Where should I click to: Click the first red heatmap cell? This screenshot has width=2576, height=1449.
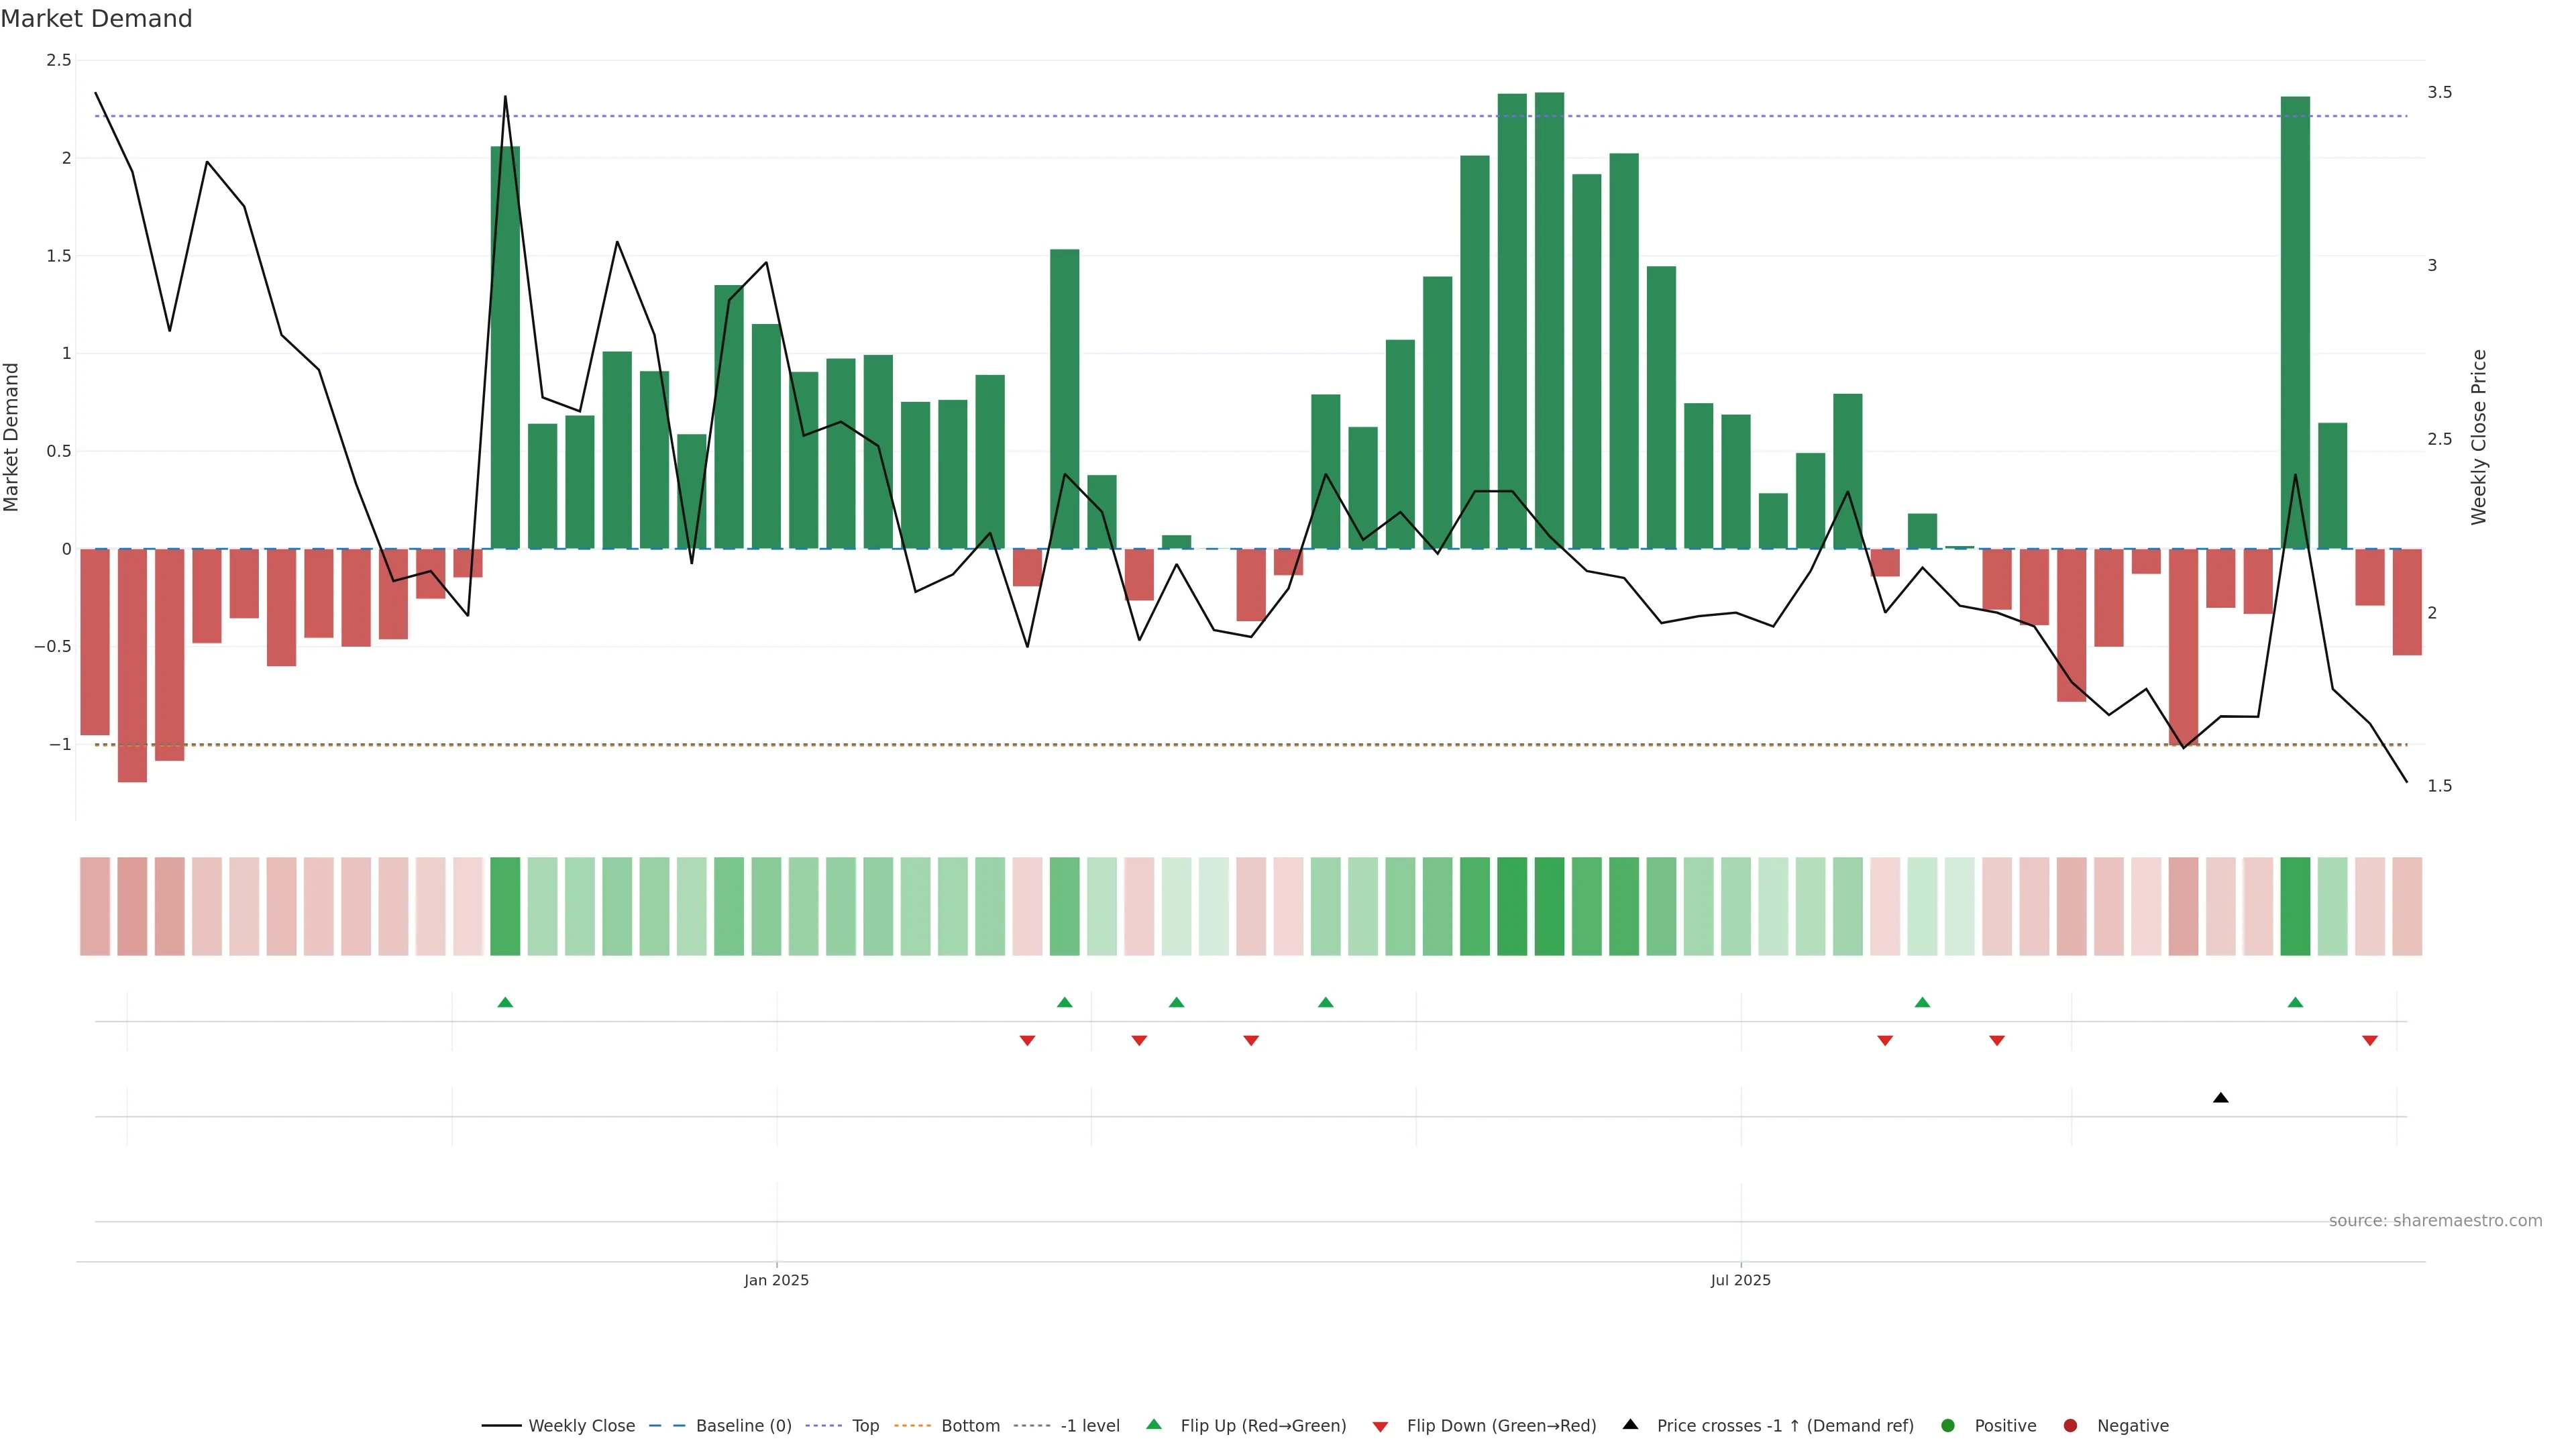(95, 906)
